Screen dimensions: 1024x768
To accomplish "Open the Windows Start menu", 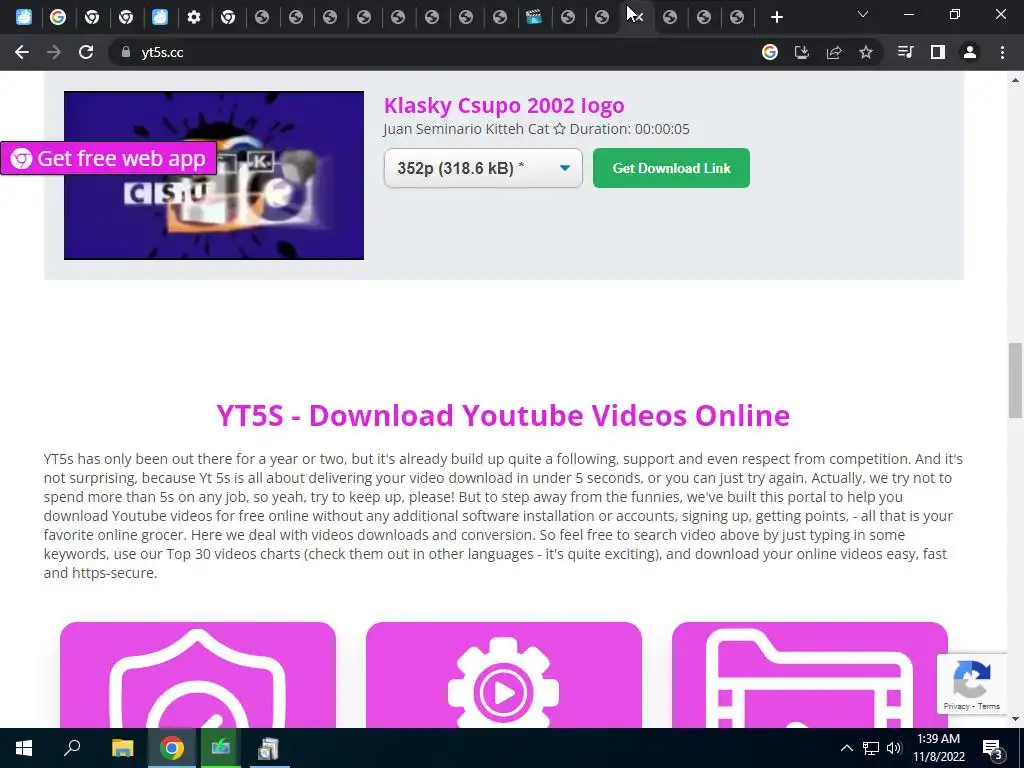I will point(24,748).
